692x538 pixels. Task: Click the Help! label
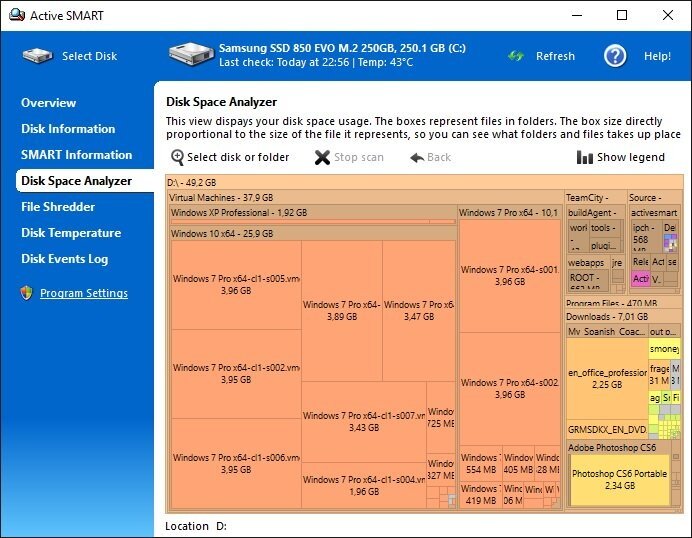tap(657, 56)
